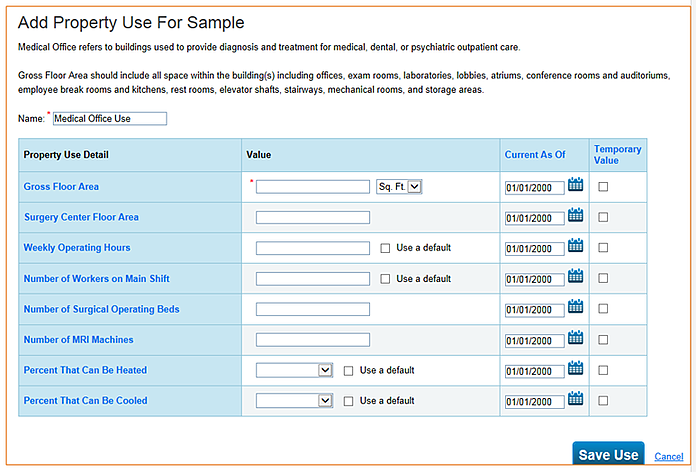Expand Percent That Can Be Cooled dropdown

click(x=294, y=401)
